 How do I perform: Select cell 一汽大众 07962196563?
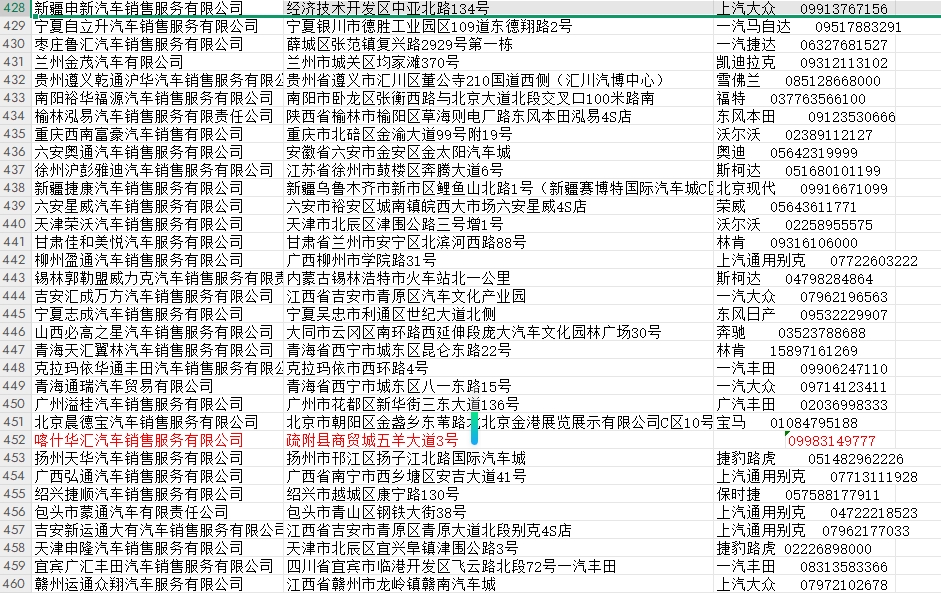(x=802, y=296)
